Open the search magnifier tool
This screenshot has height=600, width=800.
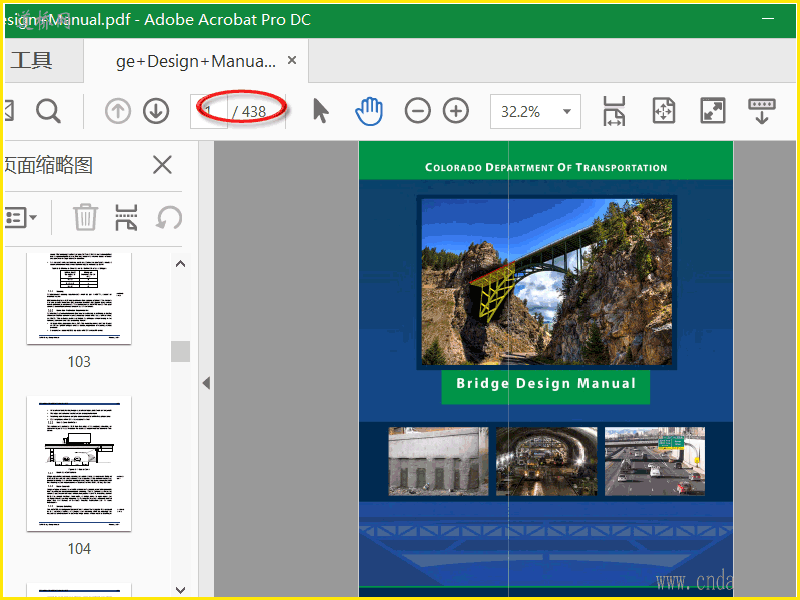tap(48, 111)
